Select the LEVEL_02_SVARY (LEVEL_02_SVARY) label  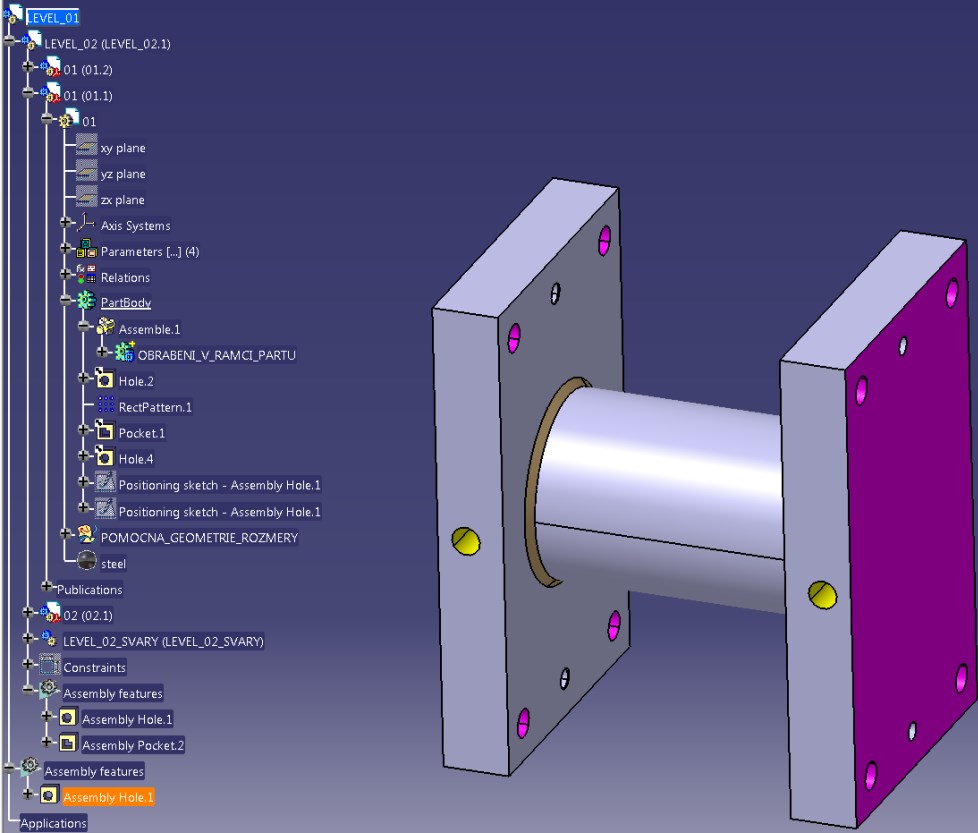tap(163, 641)
